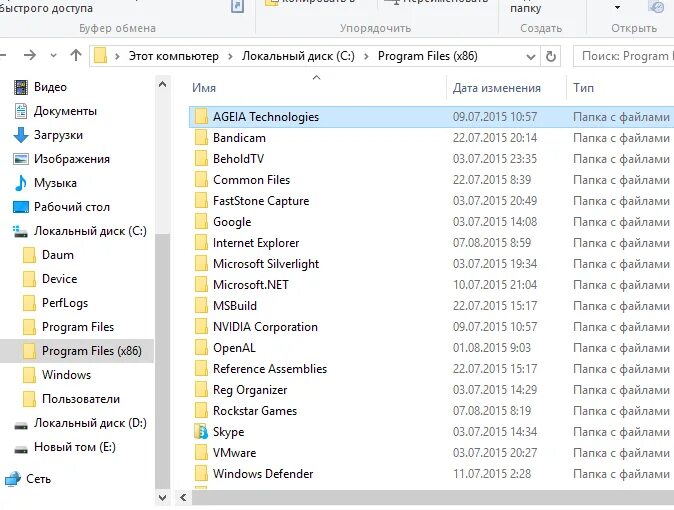The height and width of the screenshot is (510, 674).
Task: Select the Bandicam folder
Action: [x=239, y=138]
